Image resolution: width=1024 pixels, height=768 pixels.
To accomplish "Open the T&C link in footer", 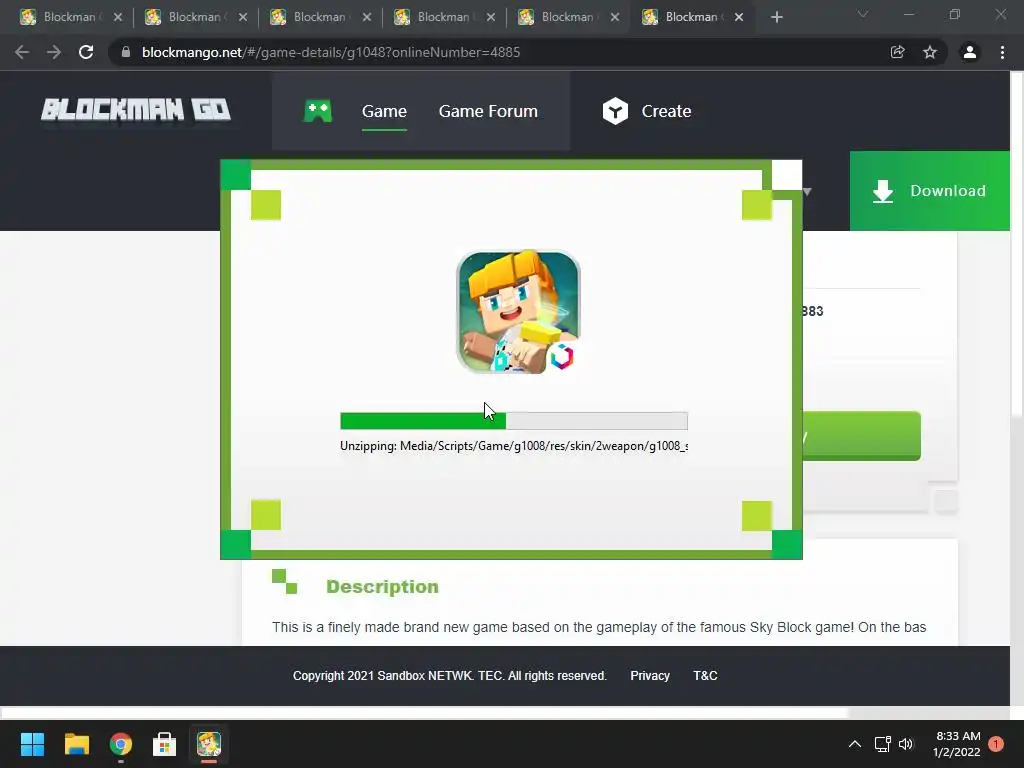I will (705, 676).
